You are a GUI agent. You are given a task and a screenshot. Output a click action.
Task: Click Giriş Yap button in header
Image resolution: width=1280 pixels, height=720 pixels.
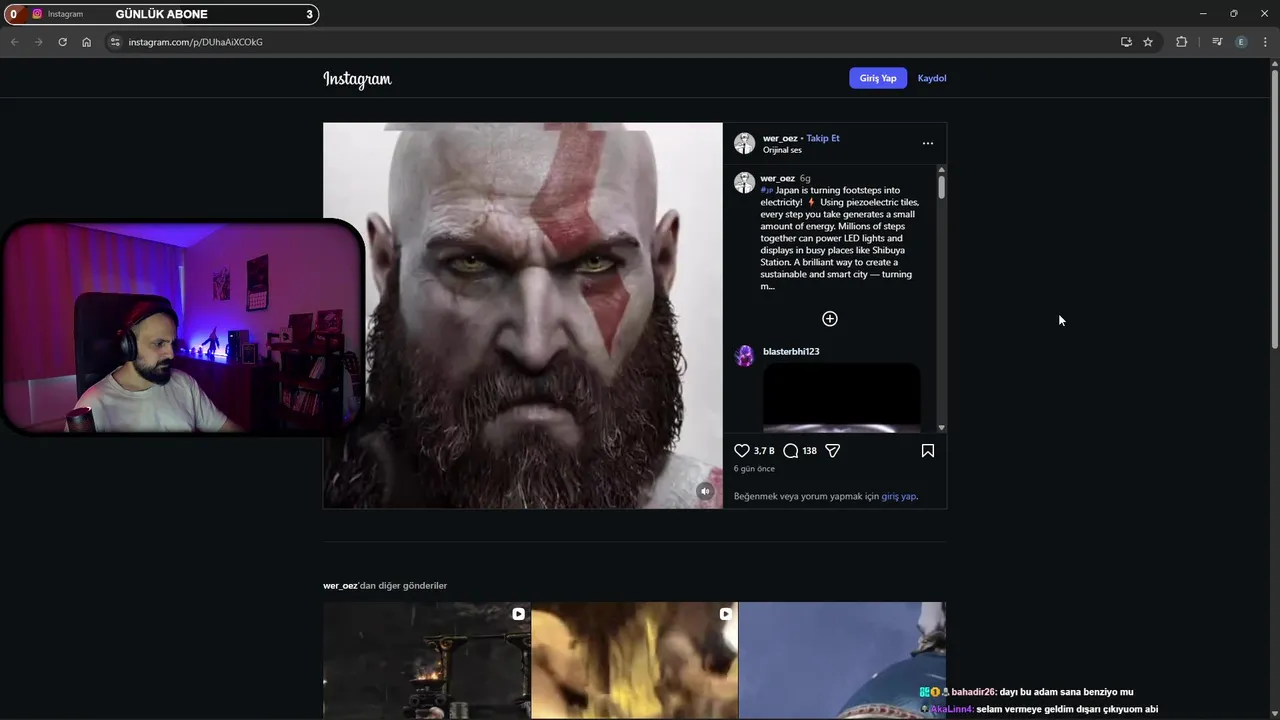pos(878,78)
